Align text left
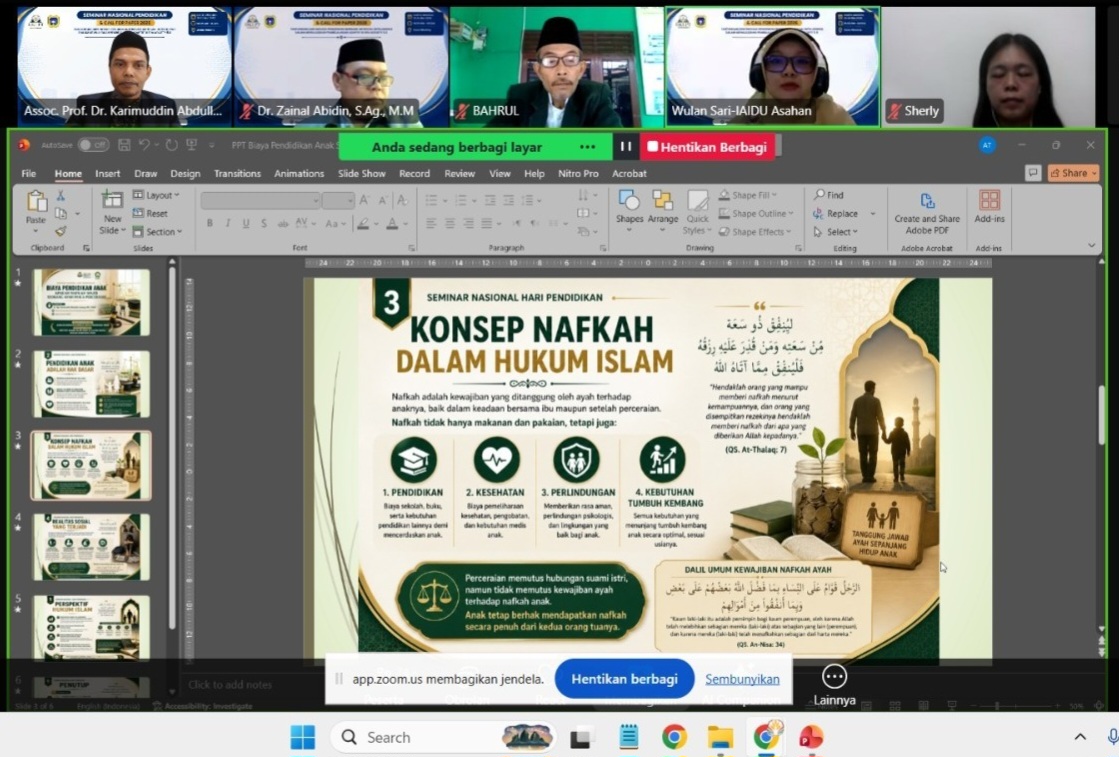 coord(431,223)
